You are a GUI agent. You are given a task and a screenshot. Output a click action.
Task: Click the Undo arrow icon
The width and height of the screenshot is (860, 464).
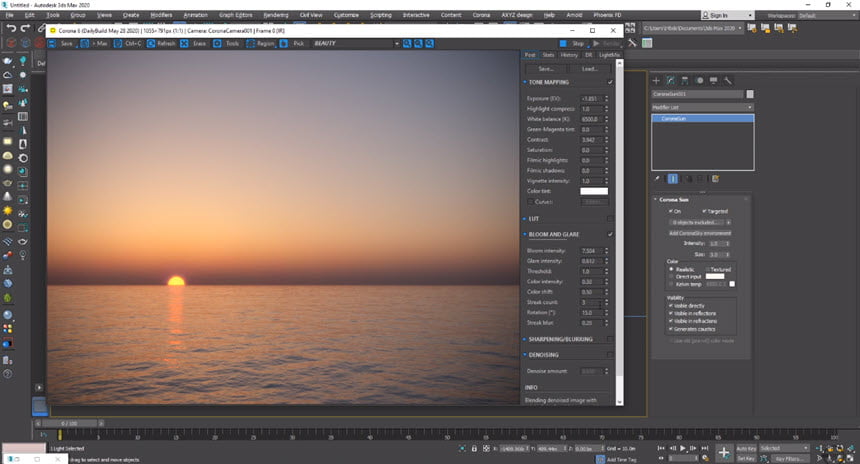[x=10, y=28]
